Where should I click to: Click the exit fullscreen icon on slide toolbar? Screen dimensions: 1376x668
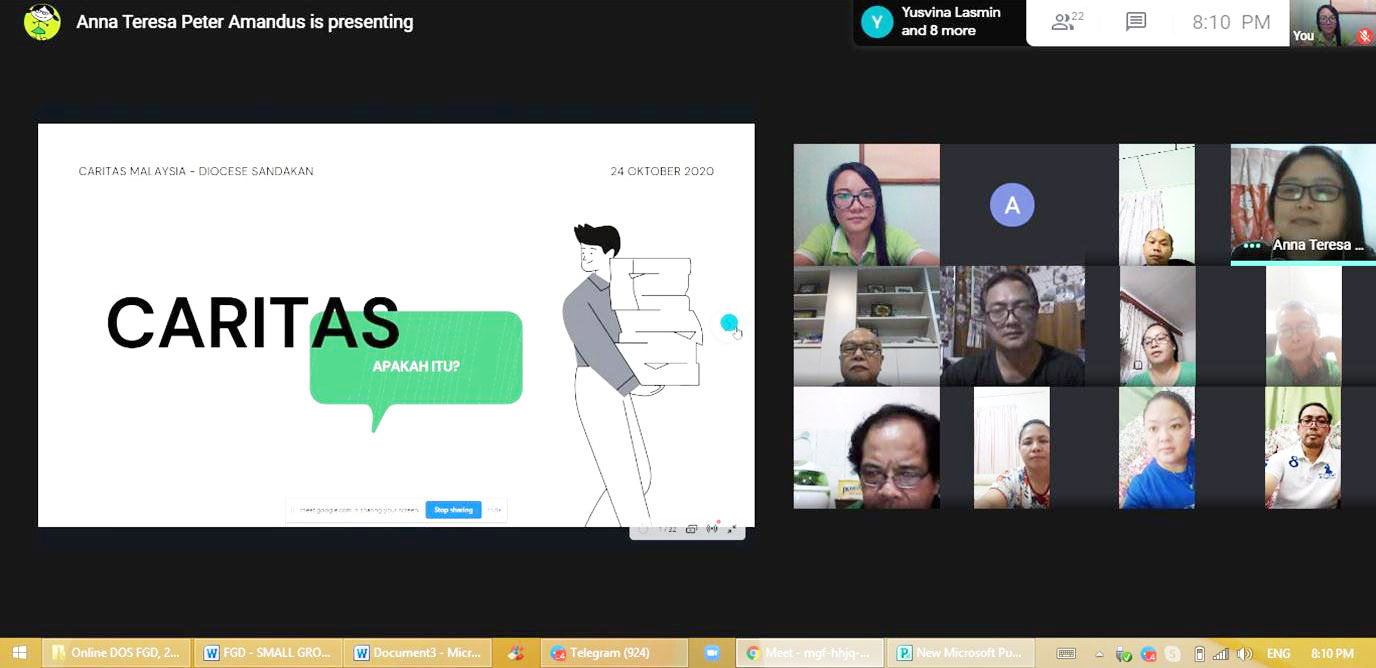732,529
